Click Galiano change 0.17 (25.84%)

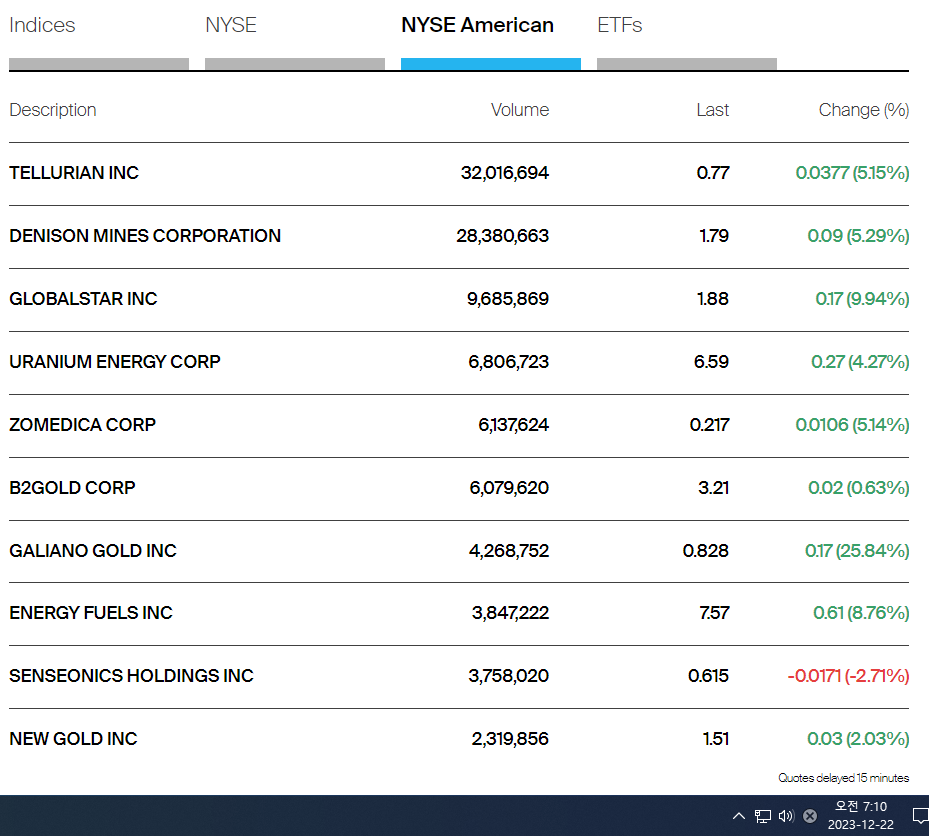coord(857,550)
